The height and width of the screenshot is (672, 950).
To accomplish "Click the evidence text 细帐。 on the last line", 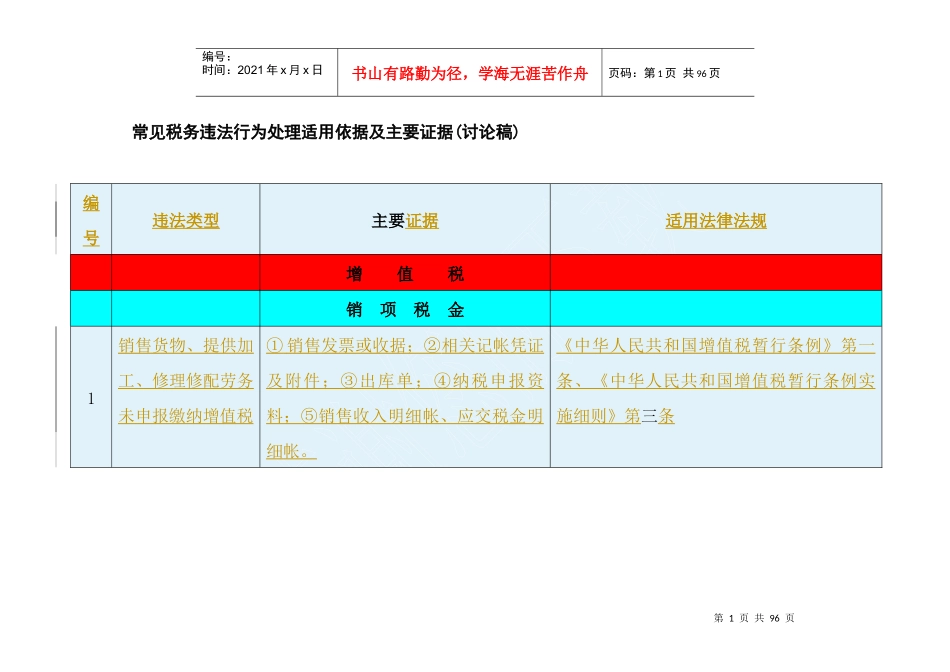I will click(x=291, y=451).
